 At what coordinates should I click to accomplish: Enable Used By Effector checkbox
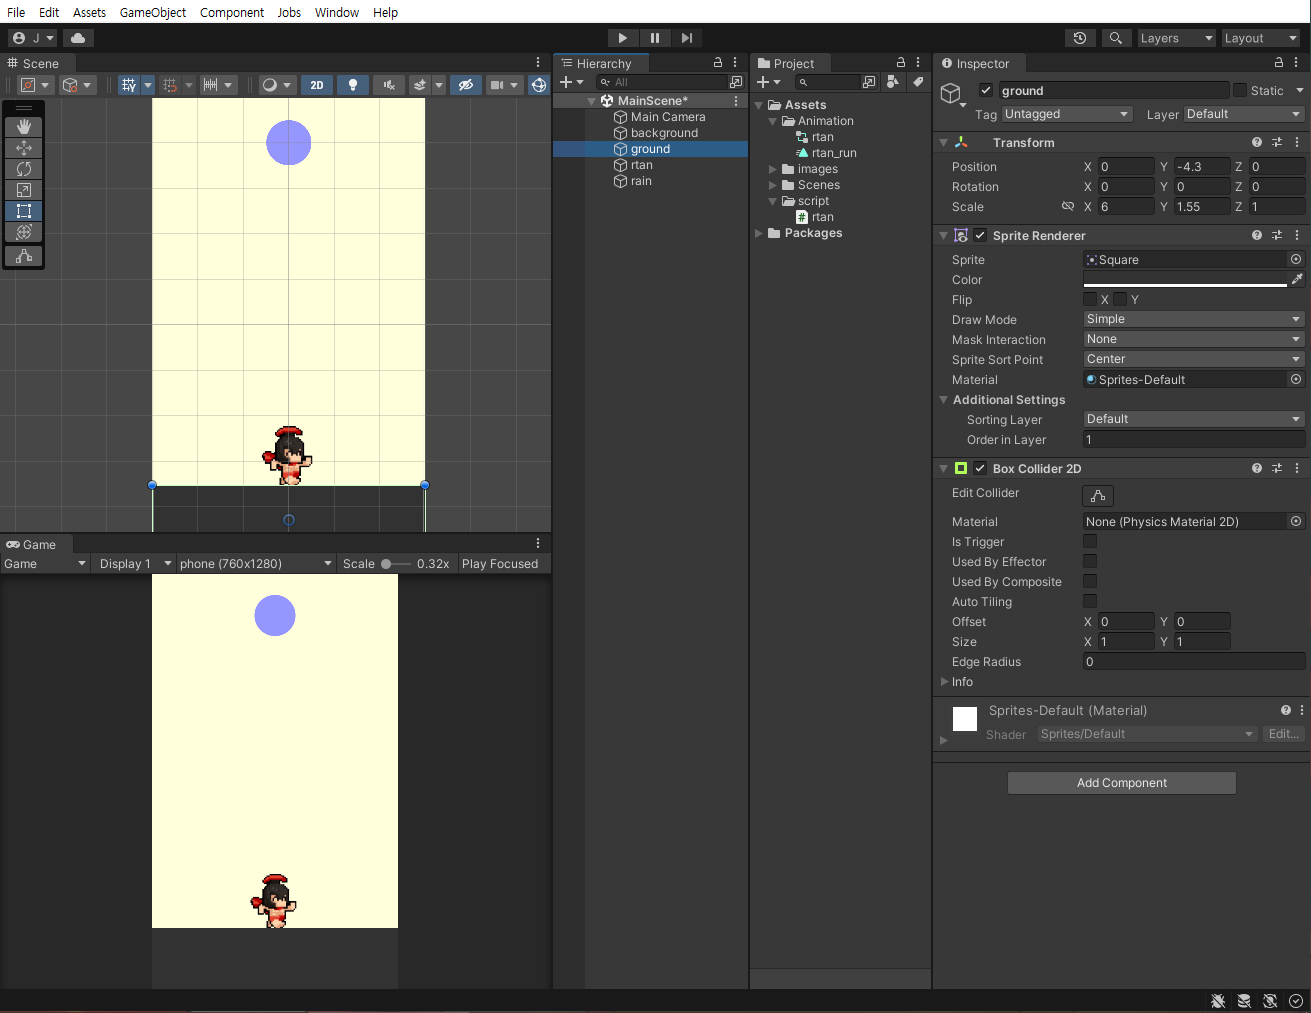click(x=1090, y=561)
